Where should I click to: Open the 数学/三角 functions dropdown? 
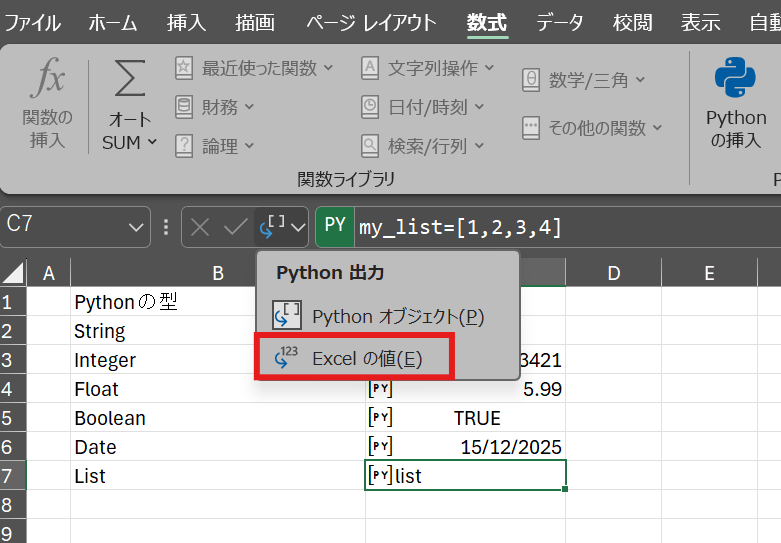[583, 80]
